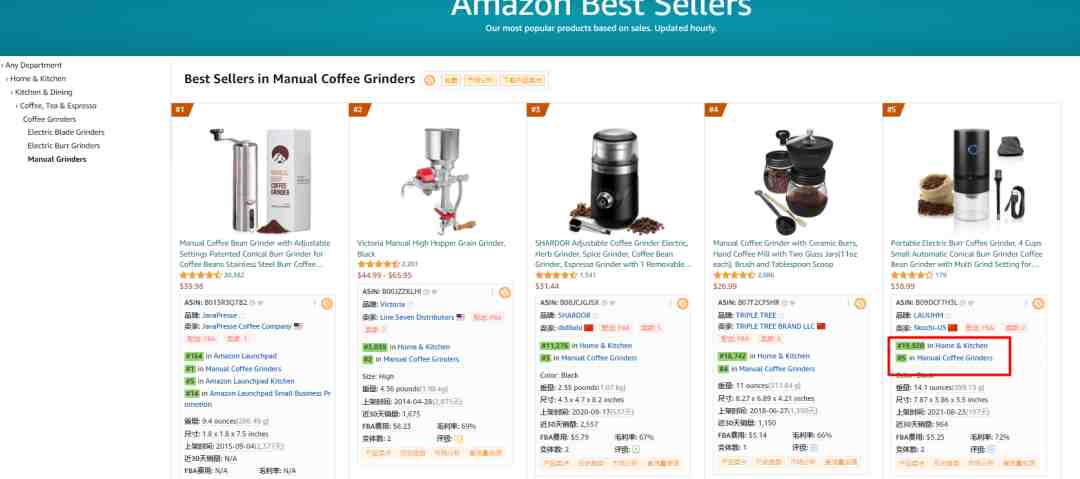Open Coffee, Tea & Espresso category
The image size is (1080, 479).
(58, 105)
